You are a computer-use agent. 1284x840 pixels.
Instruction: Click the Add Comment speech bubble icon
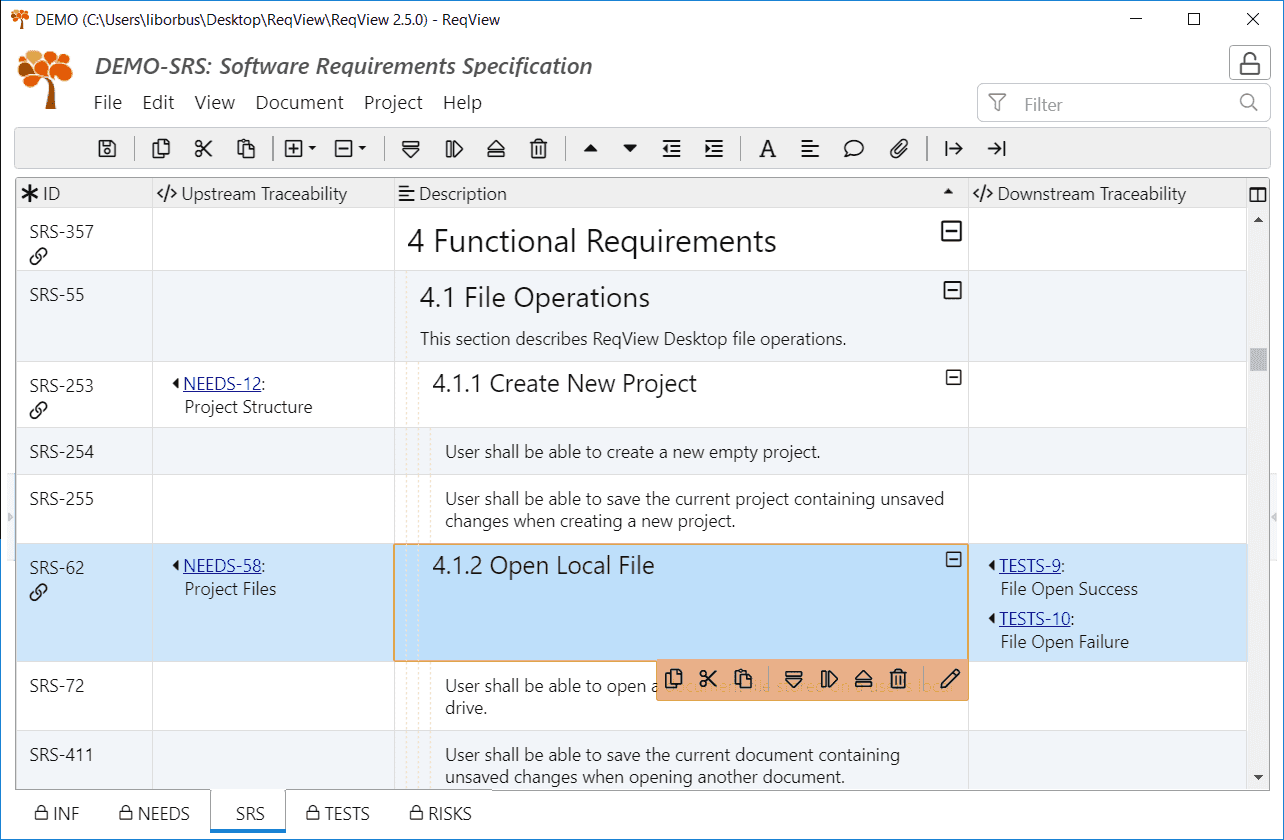(853, 149)
